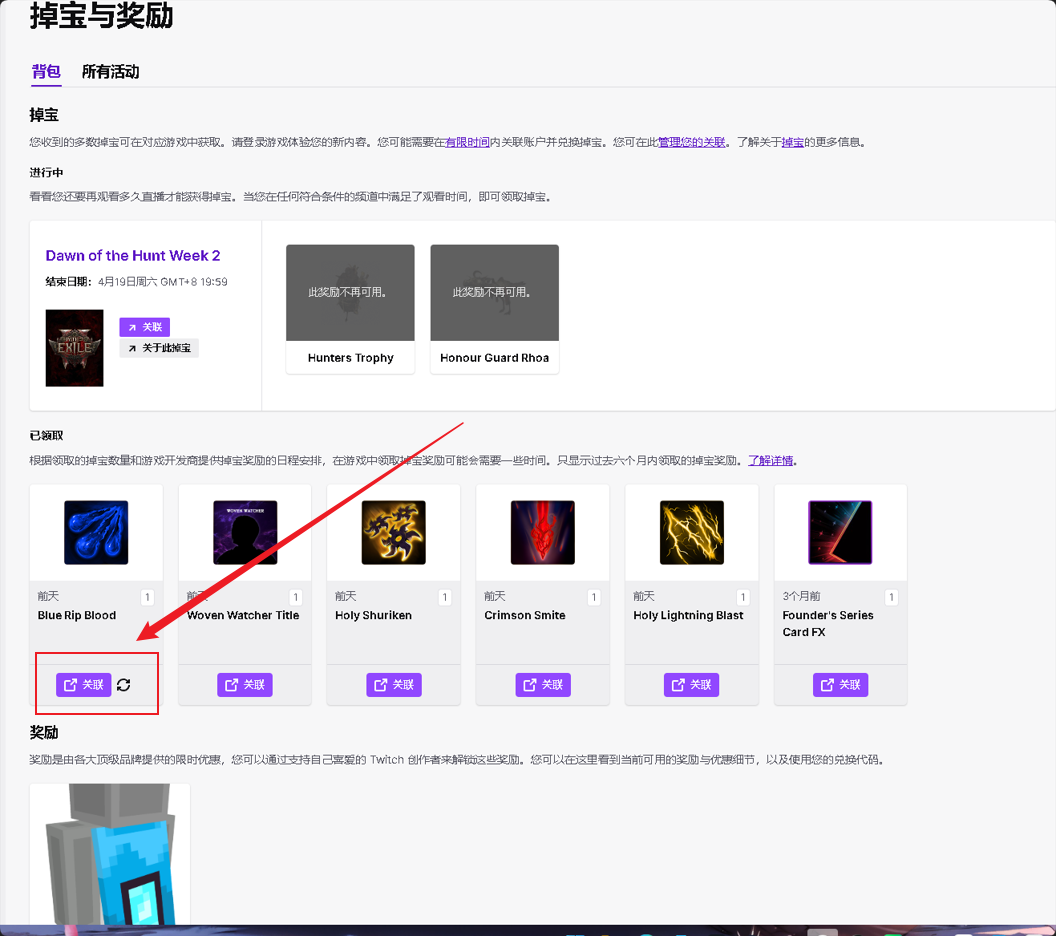Open the Dawn of the Hunt Week 2 campaign
Image resolution: width=1056 pixels, height=936 pixels.
point(133,256)
